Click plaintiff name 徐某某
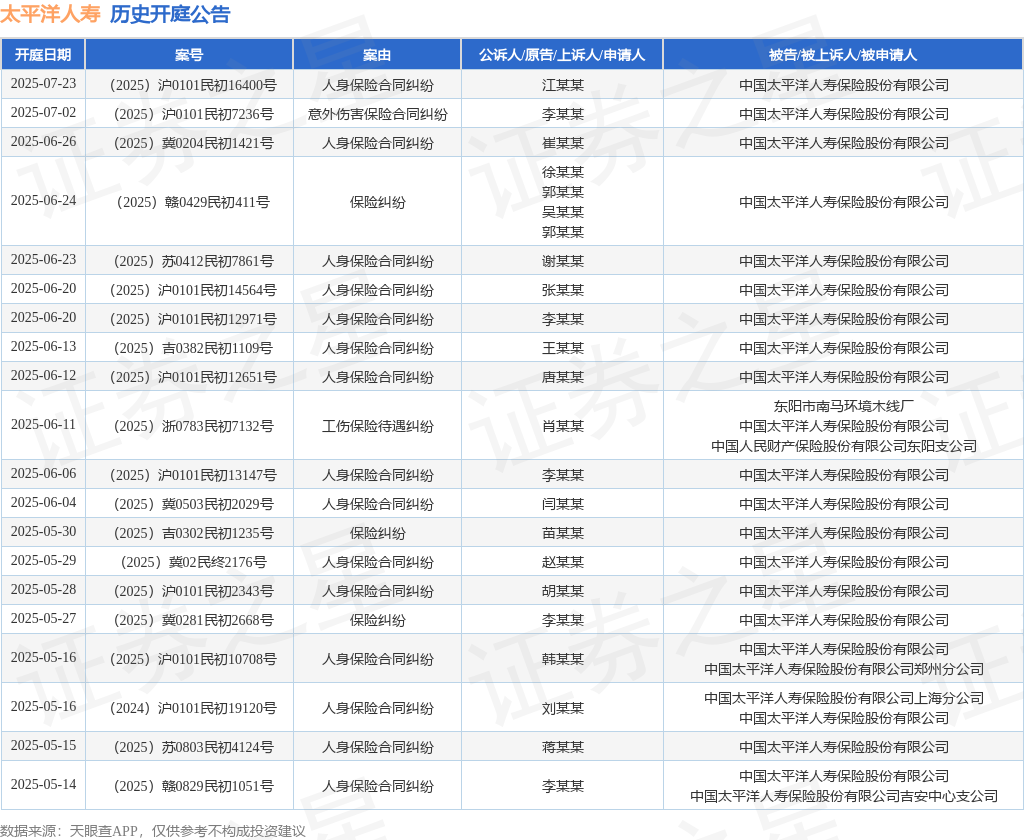1024x840 pixels. pyautogui.click(x=562, y=172)
